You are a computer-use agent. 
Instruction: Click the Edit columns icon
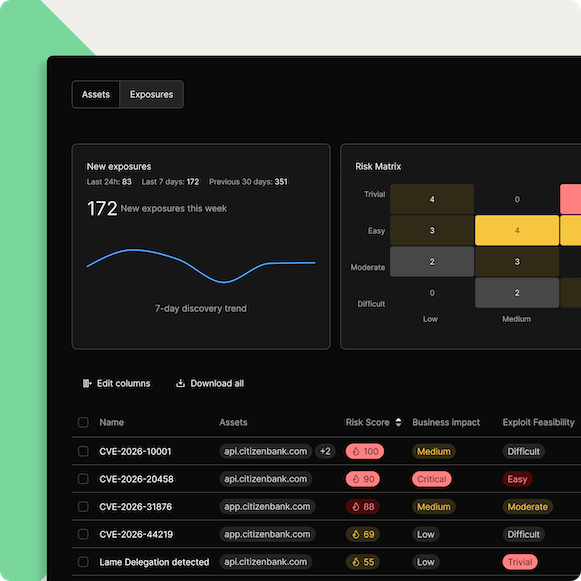pyautogui.click(x=87, y=383)
